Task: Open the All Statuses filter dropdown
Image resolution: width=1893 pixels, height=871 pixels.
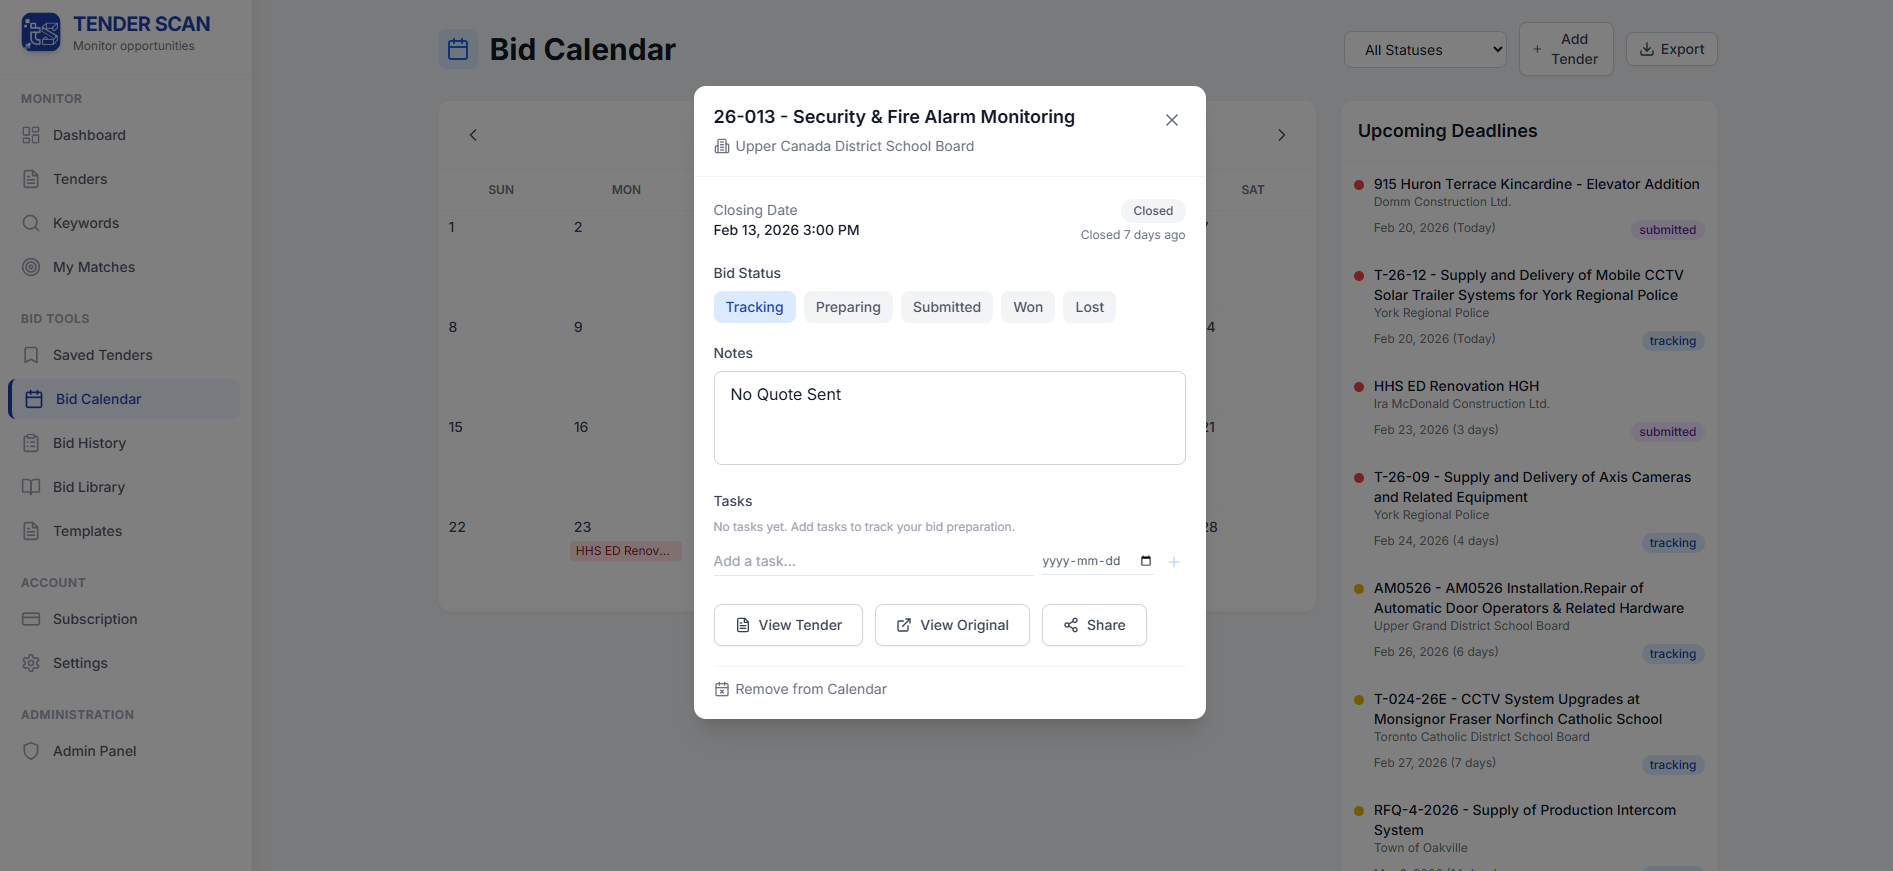Action: point(1425,49)
